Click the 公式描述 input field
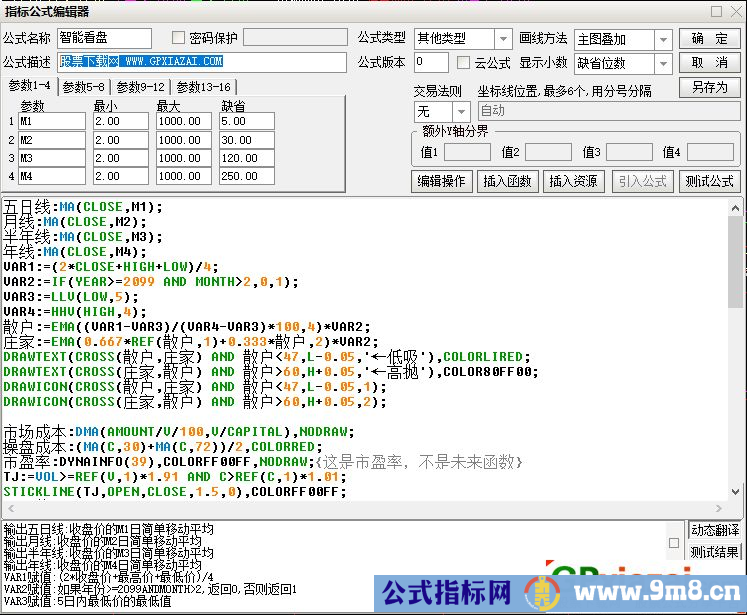 pos(202,62)
